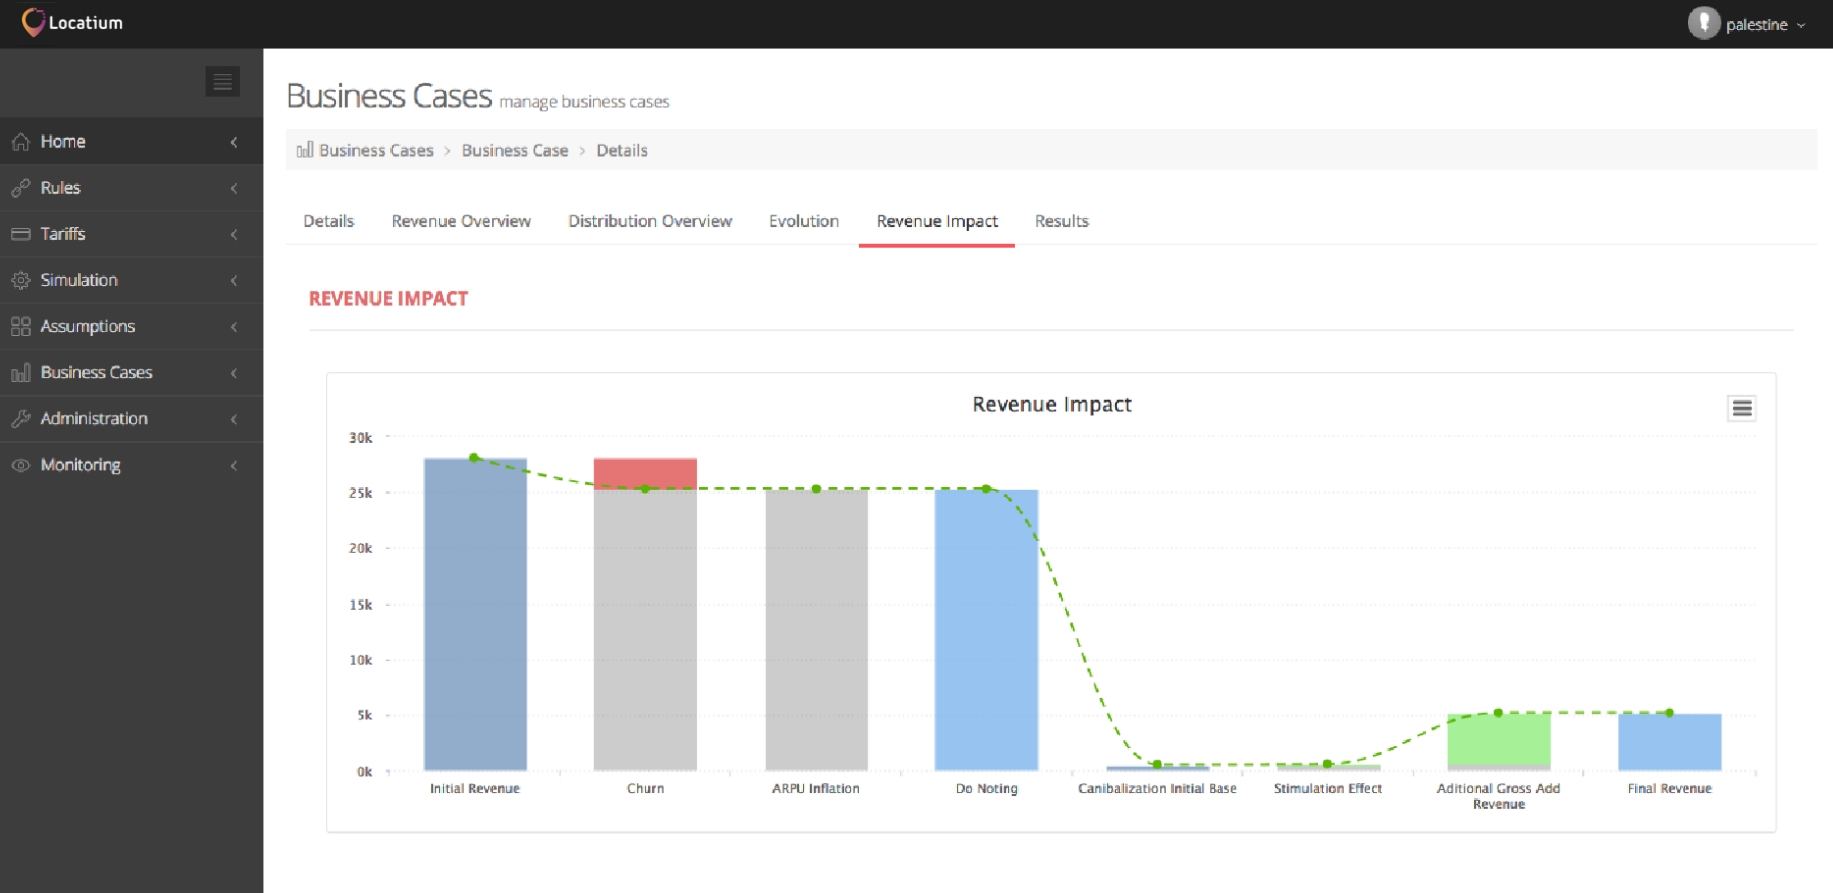Expand the Tariffs menu chevron arrow
The image size is (1833, 893).
[x=234, y=234]
